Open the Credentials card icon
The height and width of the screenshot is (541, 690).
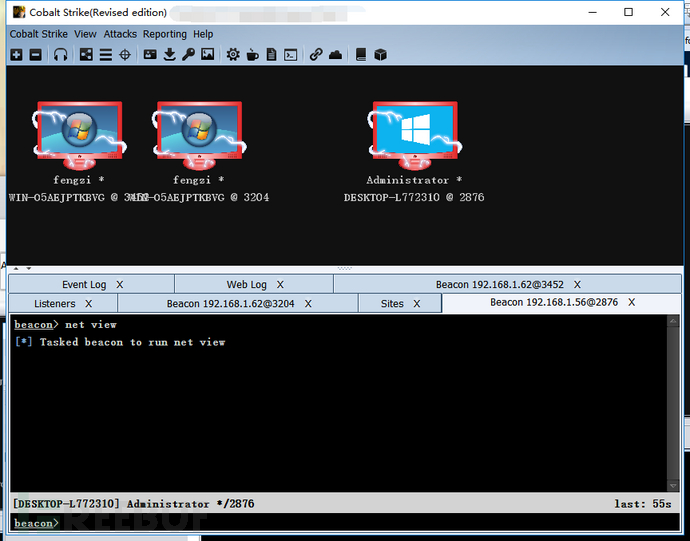[x=150, y=55]
